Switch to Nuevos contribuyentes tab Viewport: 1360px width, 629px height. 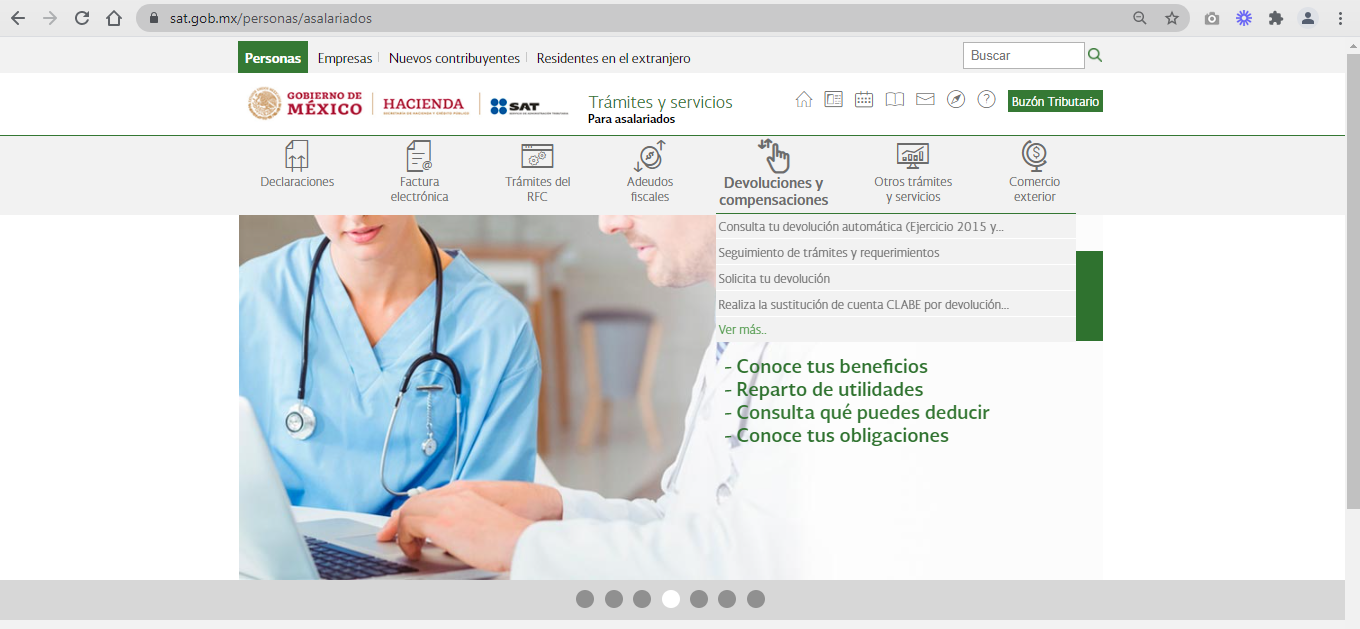454,58
